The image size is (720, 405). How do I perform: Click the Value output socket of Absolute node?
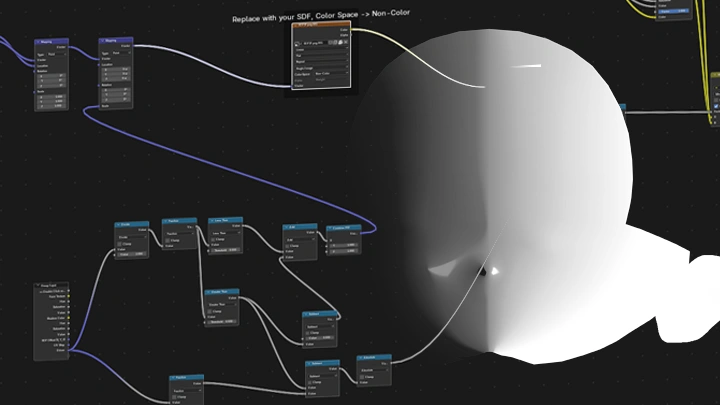pyautogui.click(x=392, y=363)
